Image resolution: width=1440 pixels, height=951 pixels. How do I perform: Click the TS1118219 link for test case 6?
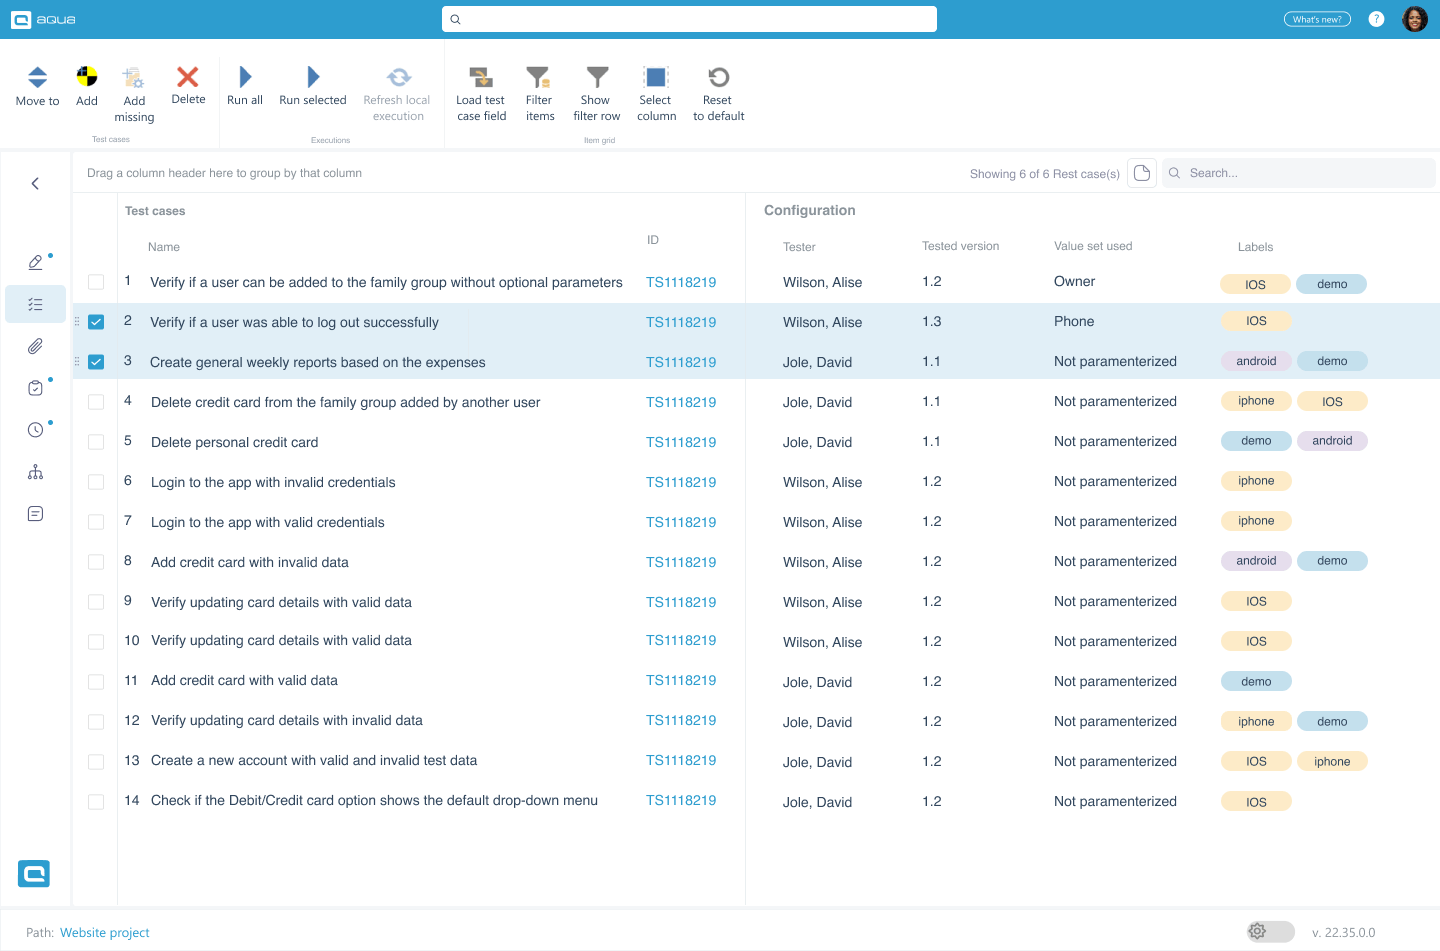coord(681,482)
